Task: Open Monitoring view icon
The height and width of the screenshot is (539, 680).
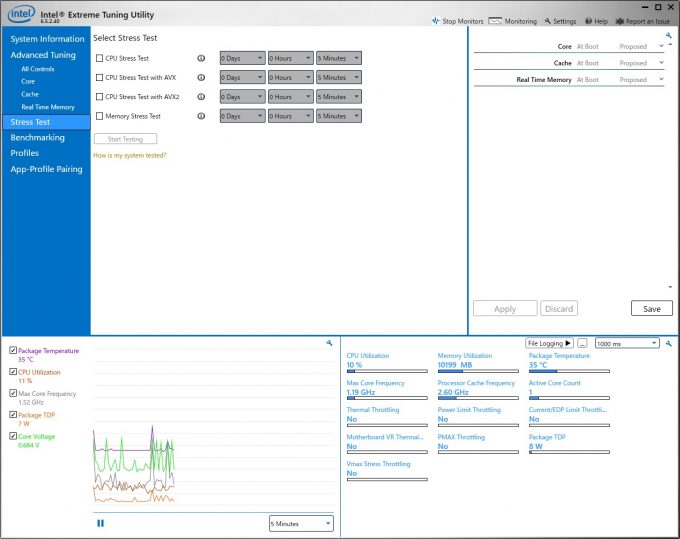Action: pos(495,21)
